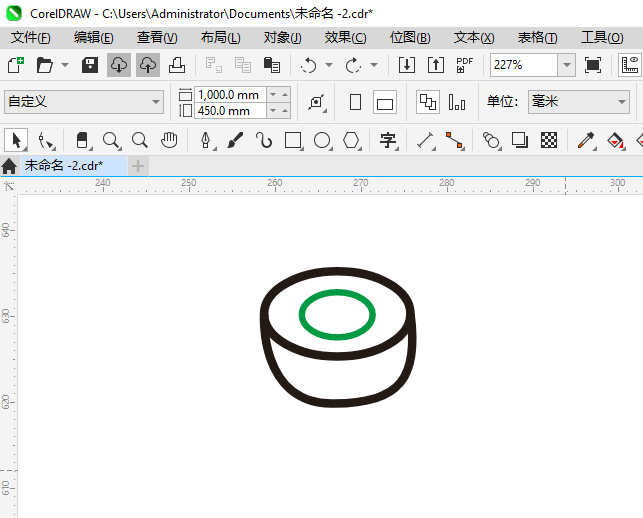Decrease page height with the down stepper
This screenshot has height=518, width=643.
[273, 111]
